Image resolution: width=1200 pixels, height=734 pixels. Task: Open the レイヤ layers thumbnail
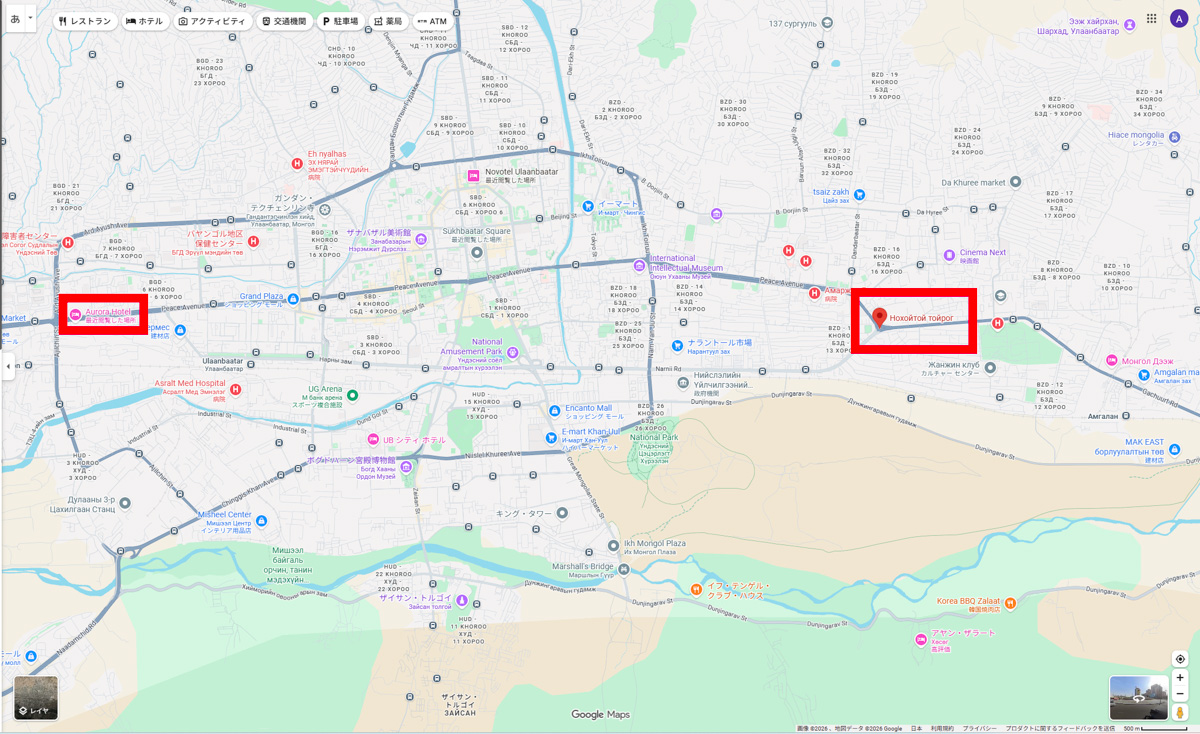pyautogui.click(x=36, y=698)
